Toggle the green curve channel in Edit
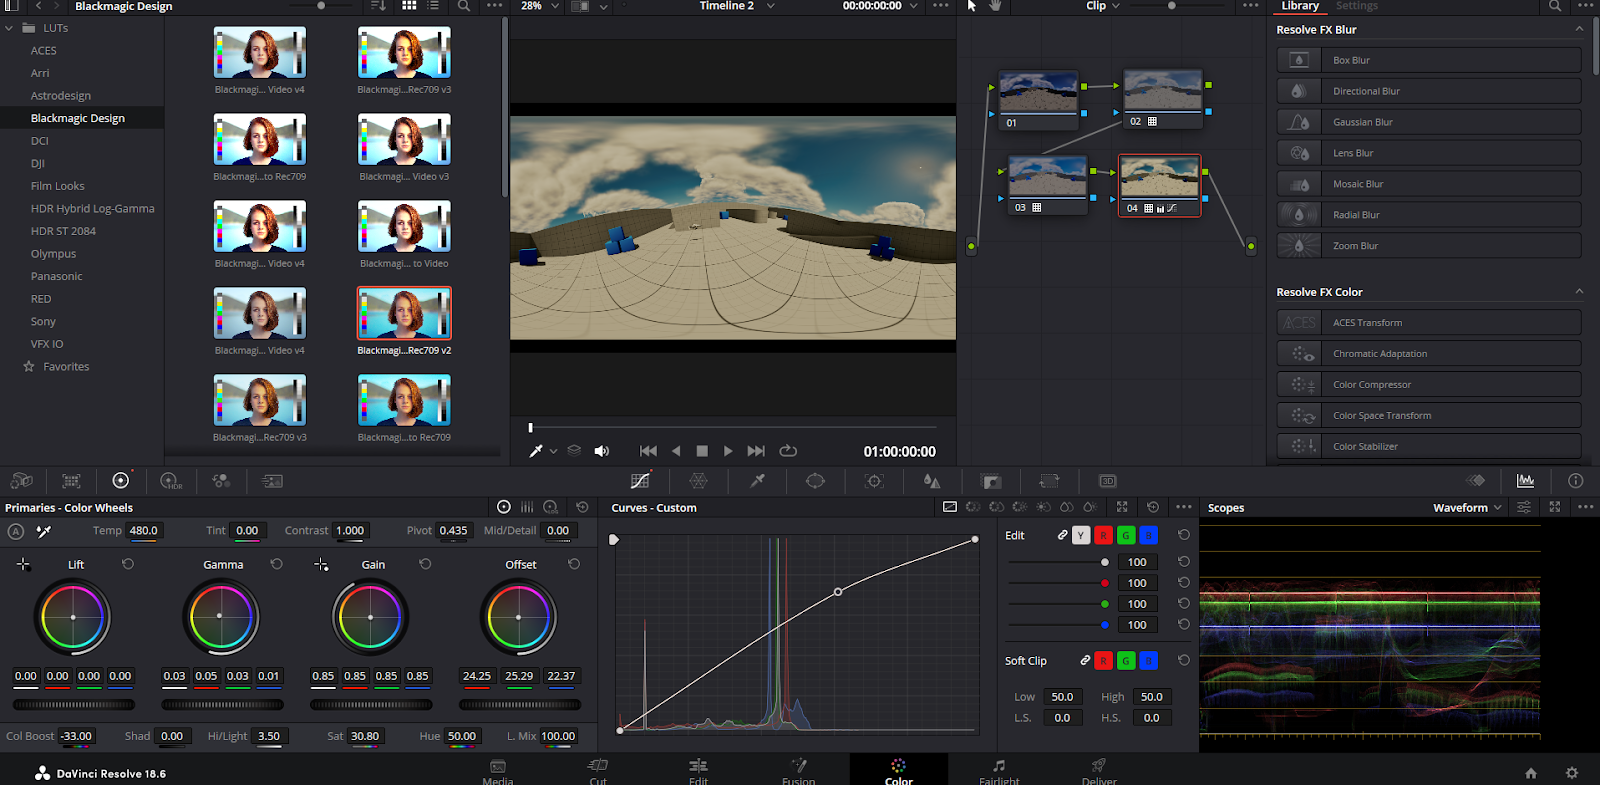 click(x=1126, y=536)
